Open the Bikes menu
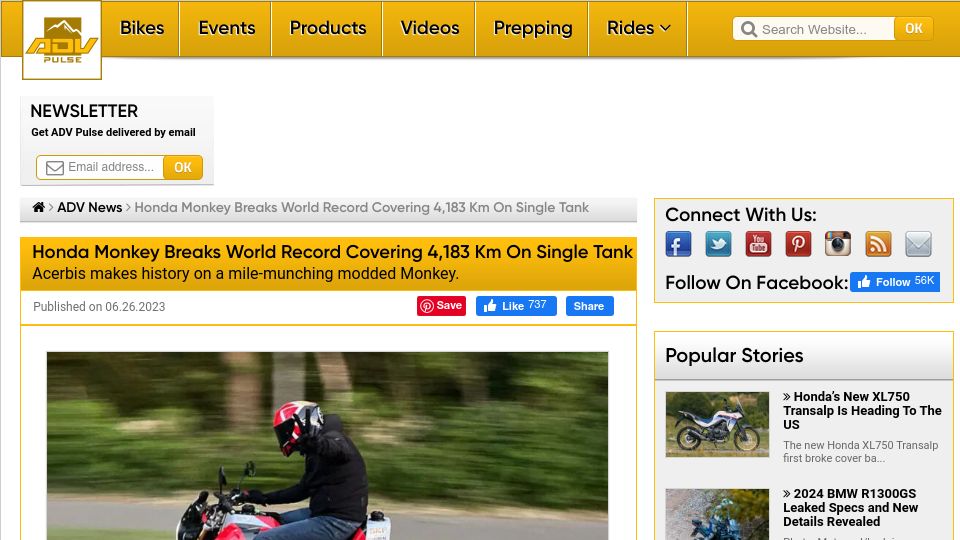The height and width of the screenshot is (540, 960). click(141, 28)
